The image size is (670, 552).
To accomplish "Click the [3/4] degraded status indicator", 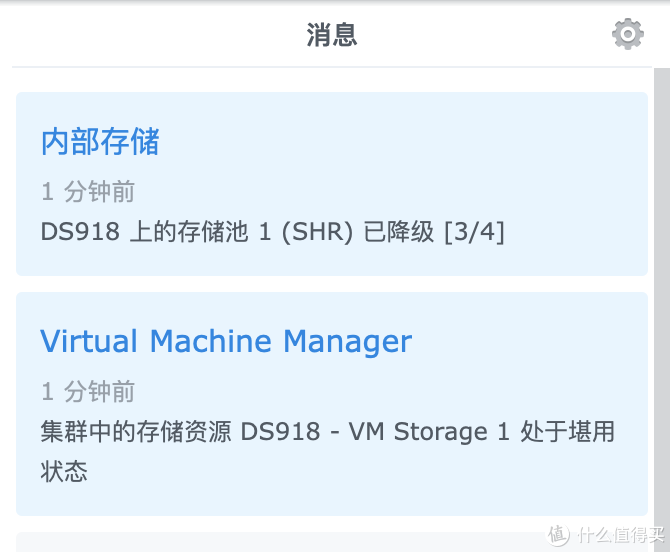I will click(x=474, y=232).
